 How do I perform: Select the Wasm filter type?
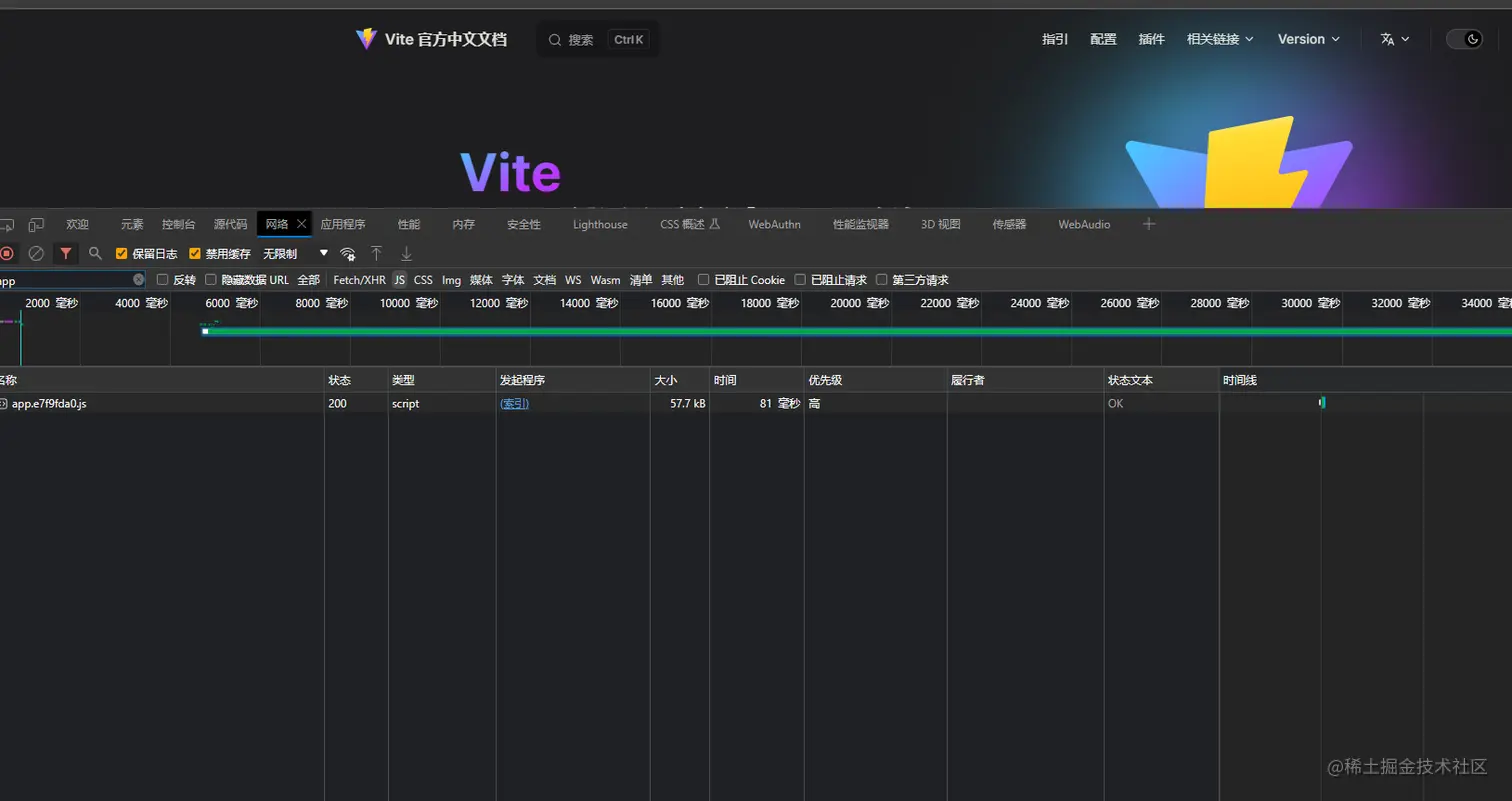point(605,280)
